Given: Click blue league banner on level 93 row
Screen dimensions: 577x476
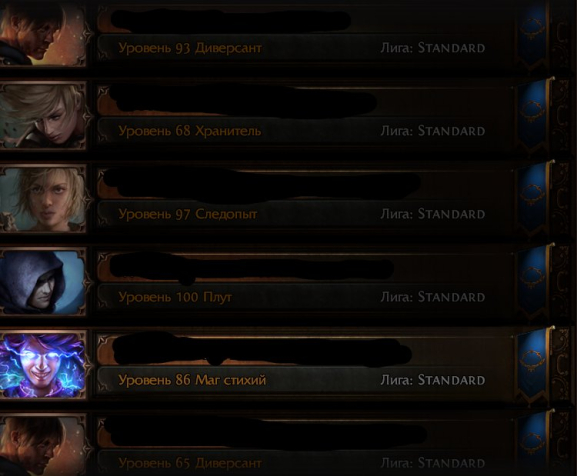Looking at the screenshot, I should 532,35.
